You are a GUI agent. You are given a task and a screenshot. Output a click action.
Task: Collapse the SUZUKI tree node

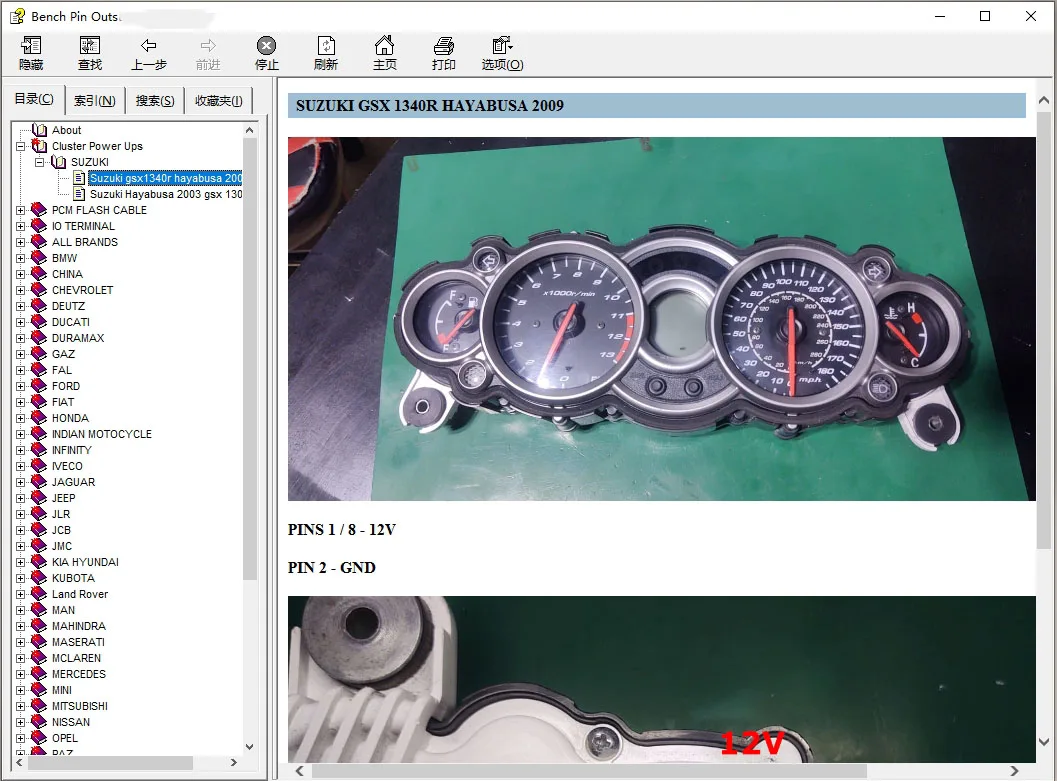click(39, 162)
